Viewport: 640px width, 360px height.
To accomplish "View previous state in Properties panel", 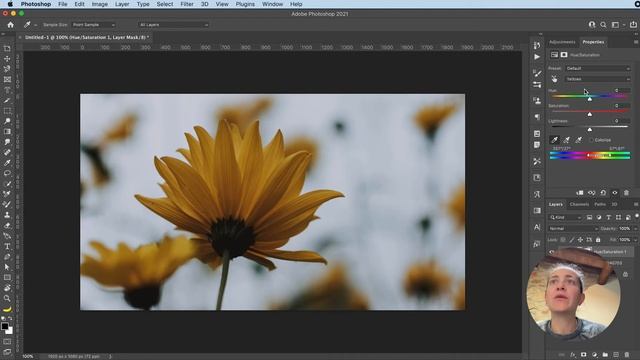I will tap(591, 193).
